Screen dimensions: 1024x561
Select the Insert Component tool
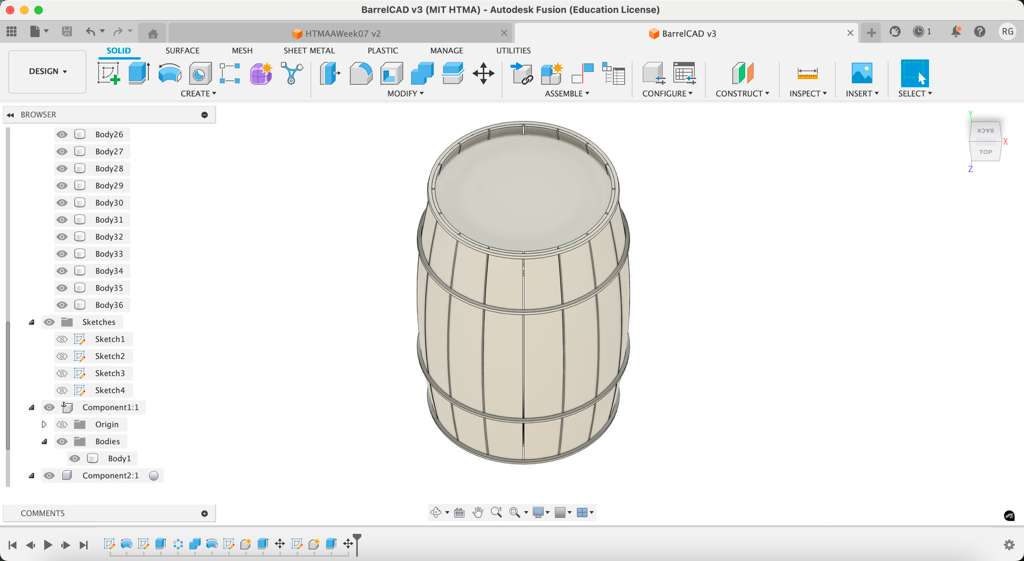coord(521,73)
